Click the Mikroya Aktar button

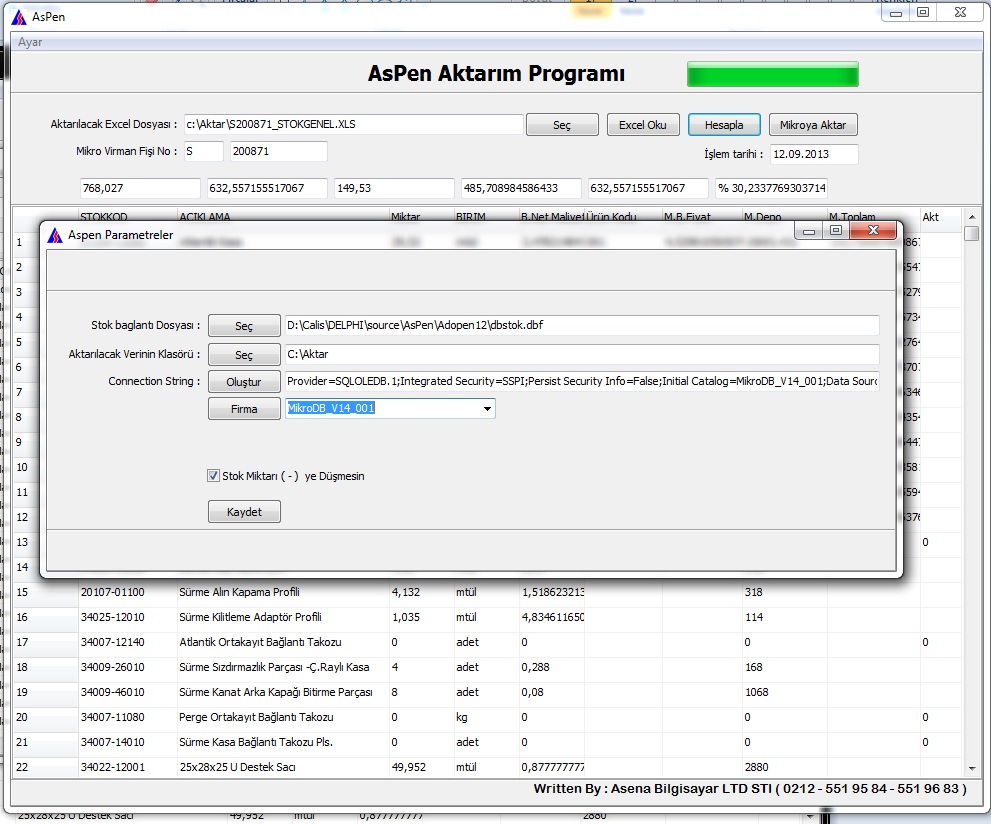(x=813, y=125)
